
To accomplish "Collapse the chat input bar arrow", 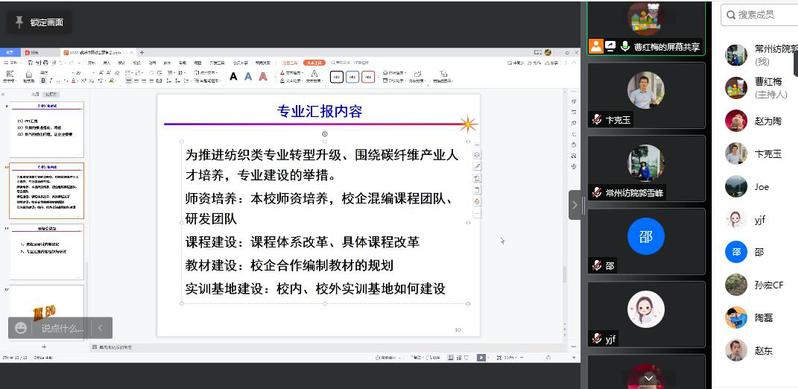I will pos(100,328).
